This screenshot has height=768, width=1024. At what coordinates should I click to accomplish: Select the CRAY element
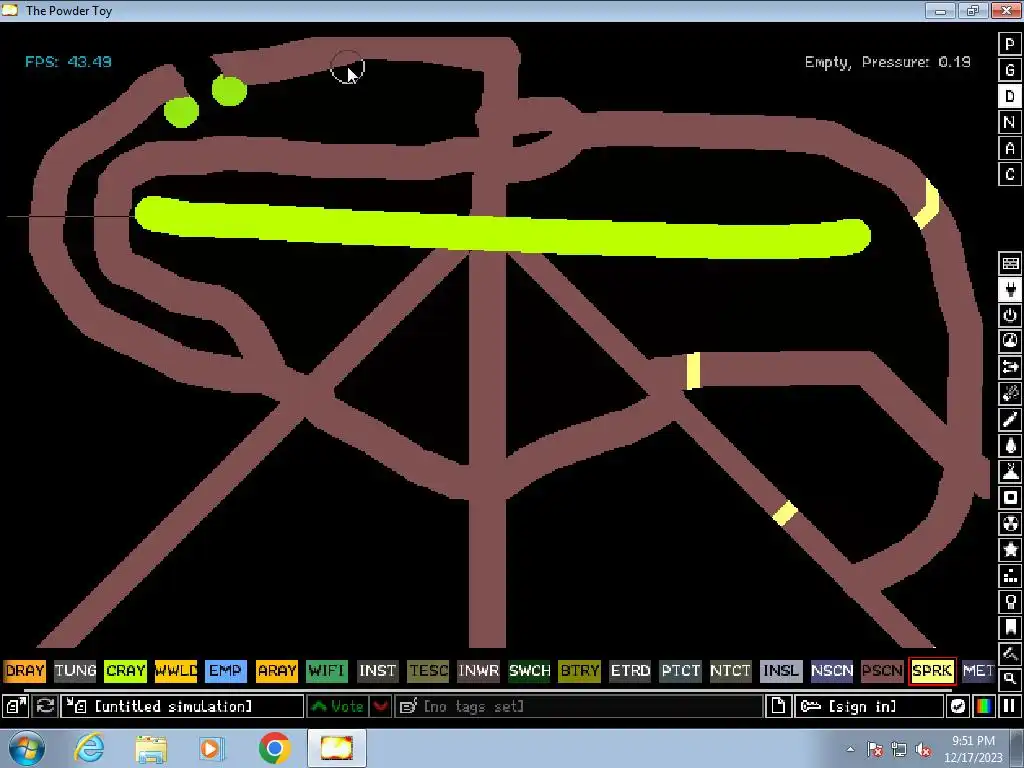[x=125, y=671]
